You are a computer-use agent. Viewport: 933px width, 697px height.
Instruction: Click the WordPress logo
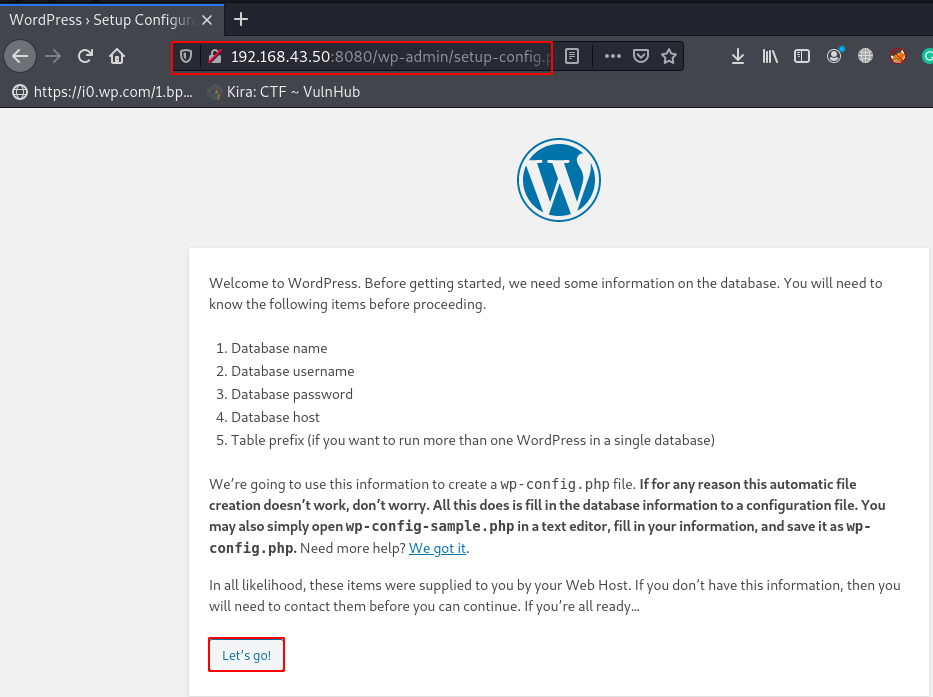559,180
